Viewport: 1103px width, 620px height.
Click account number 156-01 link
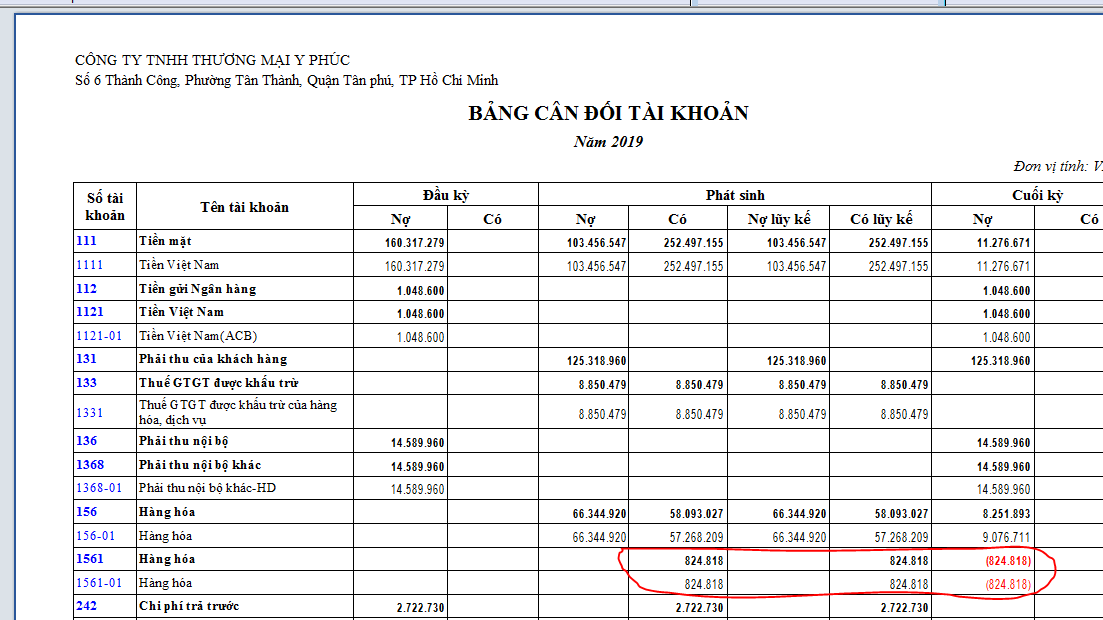pyautogui.click(x=96, y=536)
